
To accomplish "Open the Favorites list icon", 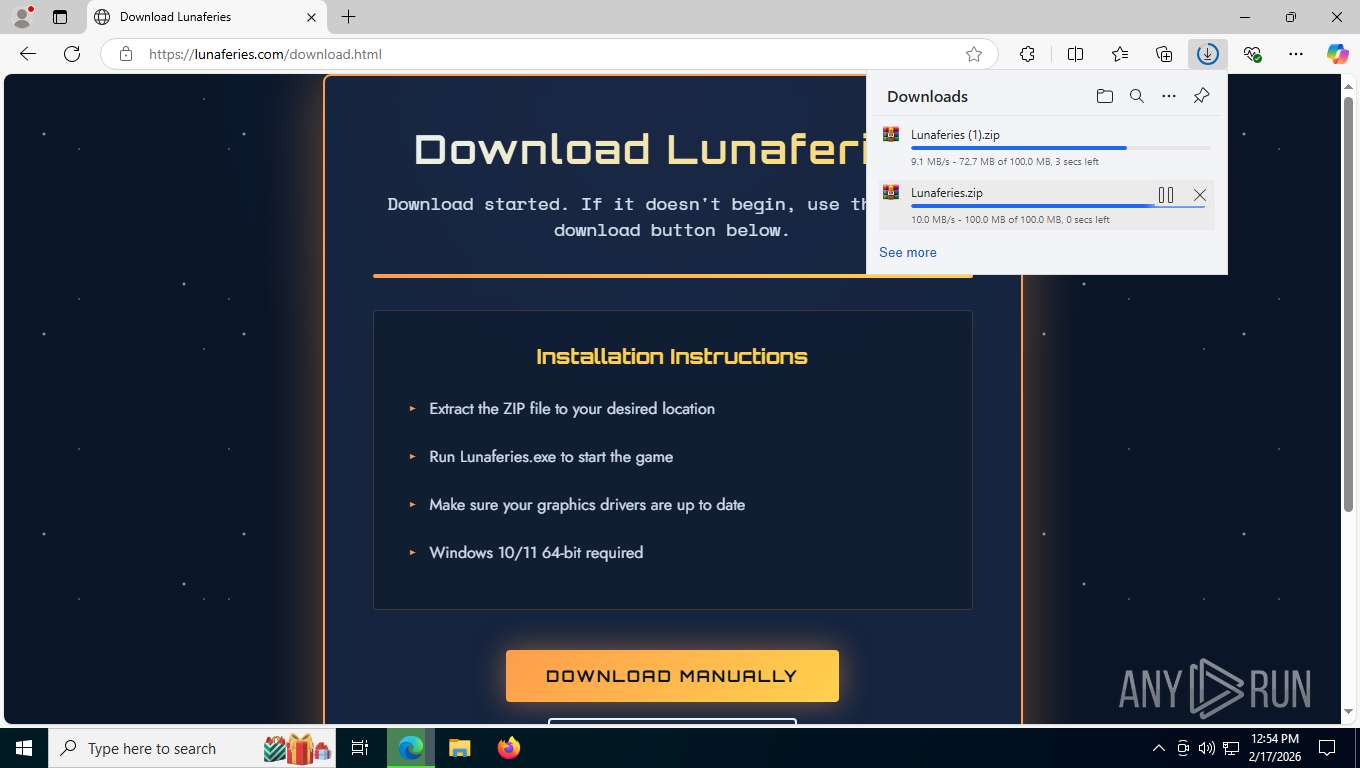I will pos(1119,54).
